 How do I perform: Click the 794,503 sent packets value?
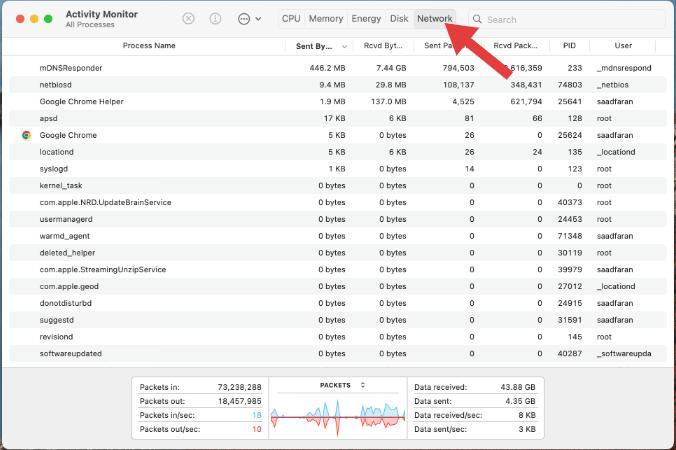coord(458,68)
